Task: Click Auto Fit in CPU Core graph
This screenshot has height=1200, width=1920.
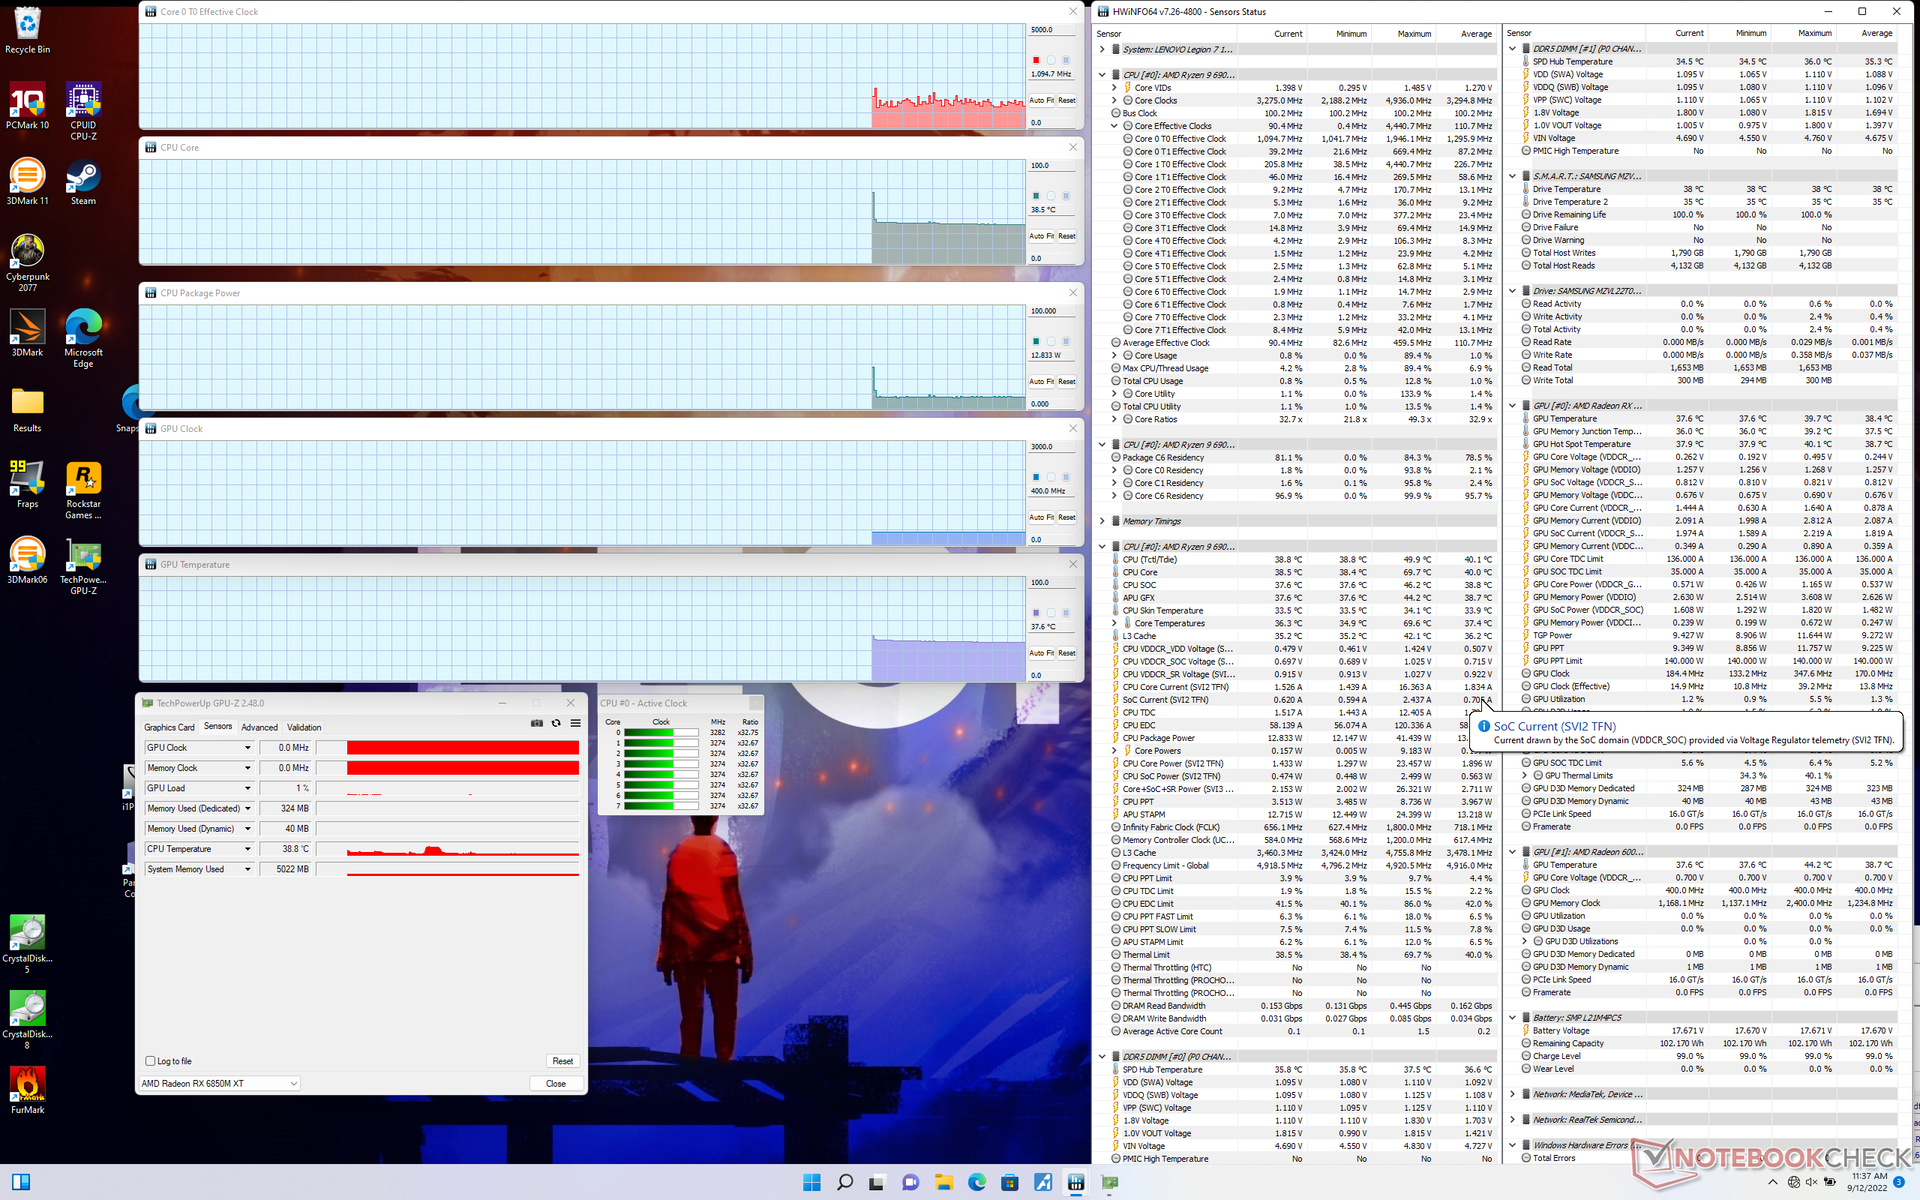Action: pos(1041,236)
